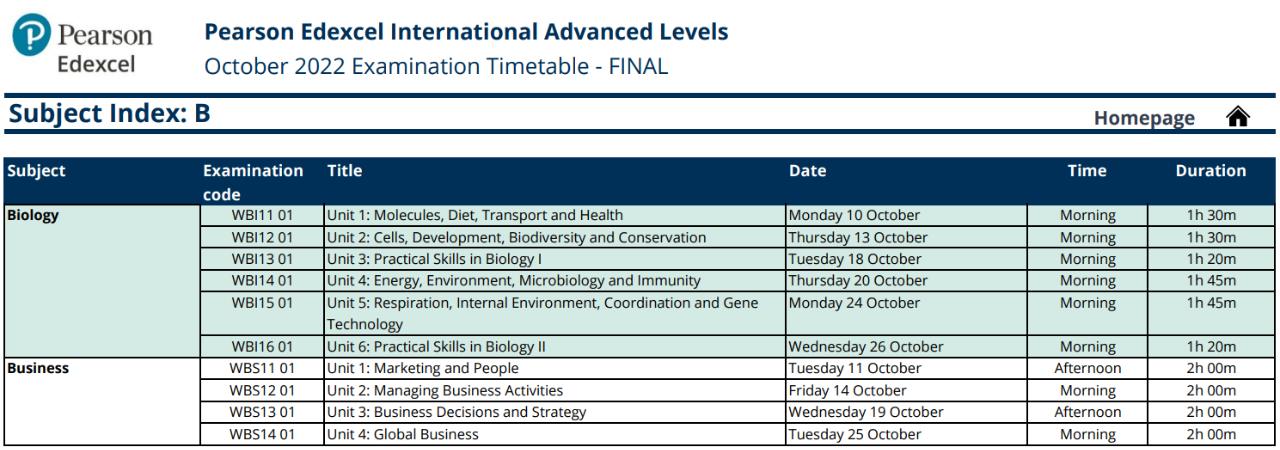Select the Biology subject cell
This screenshot has height=450, width=1280.
coord(101,281)
